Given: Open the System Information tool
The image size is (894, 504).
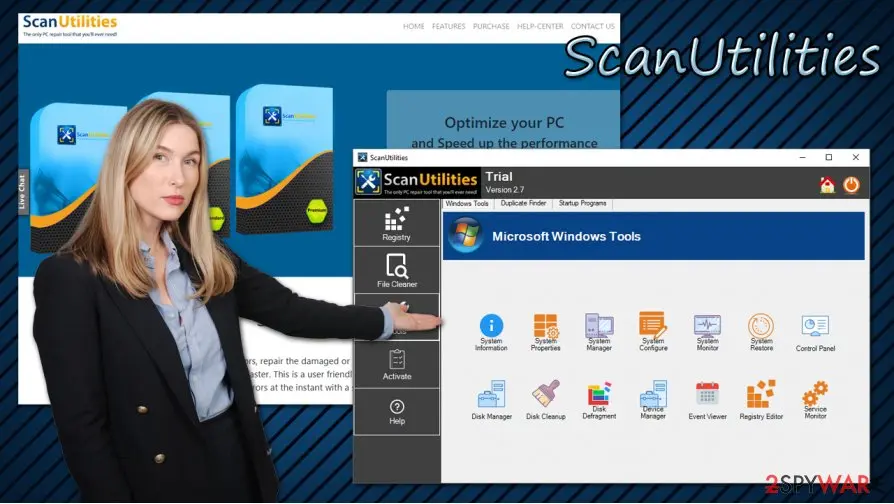Looking at the screenshot, I should coord(491,332).
